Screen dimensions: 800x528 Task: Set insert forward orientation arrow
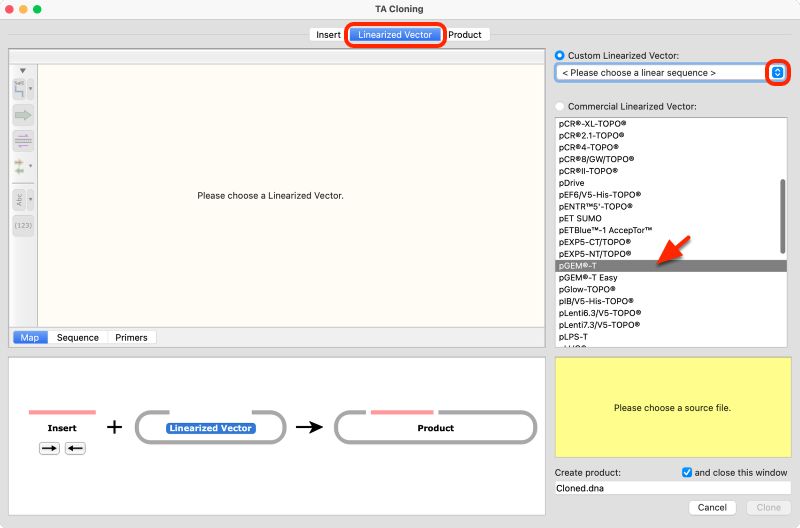click(x=49, y=448)
